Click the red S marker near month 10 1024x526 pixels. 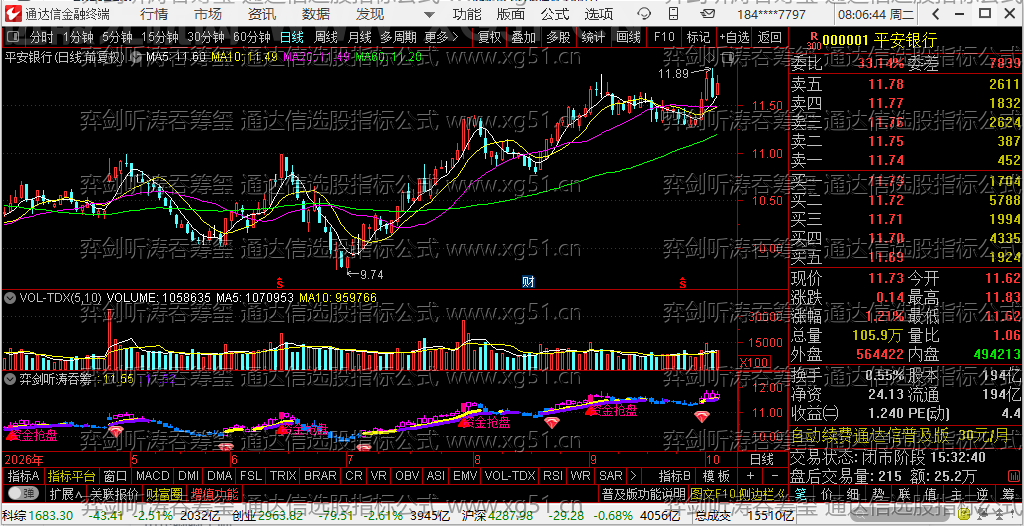(x=683, y=283)
